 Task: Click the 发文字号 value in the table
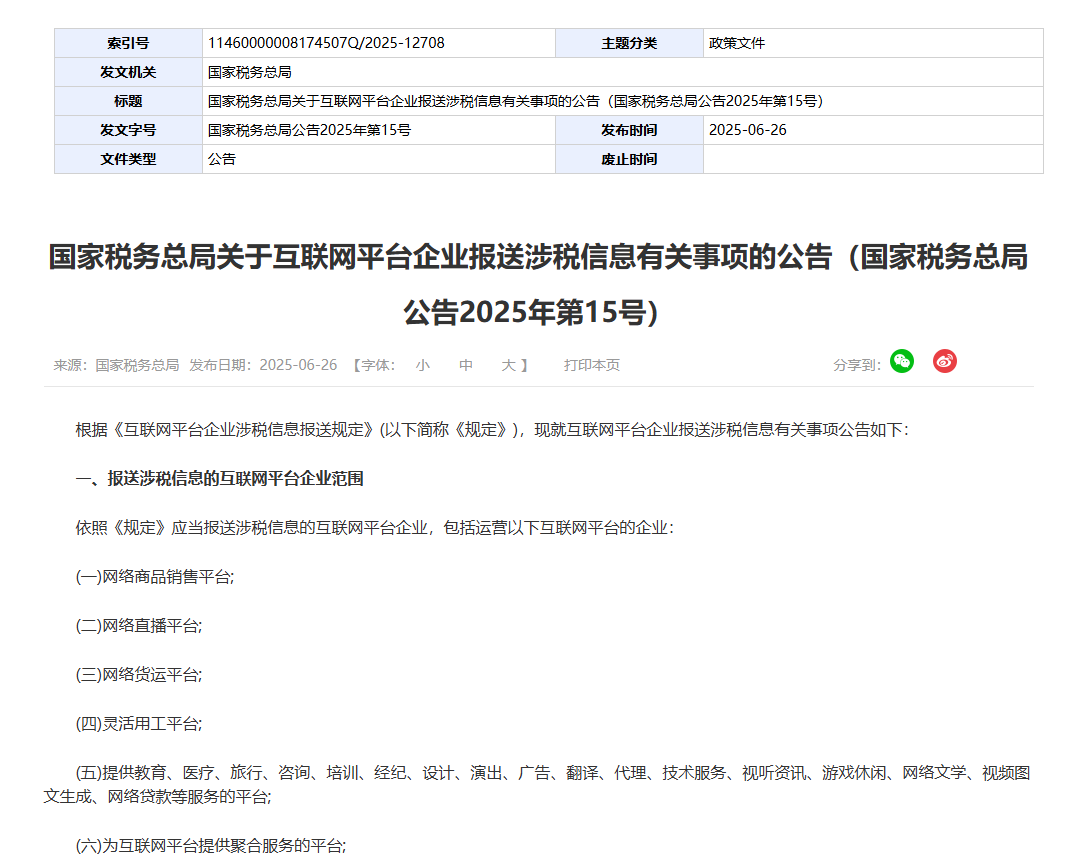click(309, 130)
